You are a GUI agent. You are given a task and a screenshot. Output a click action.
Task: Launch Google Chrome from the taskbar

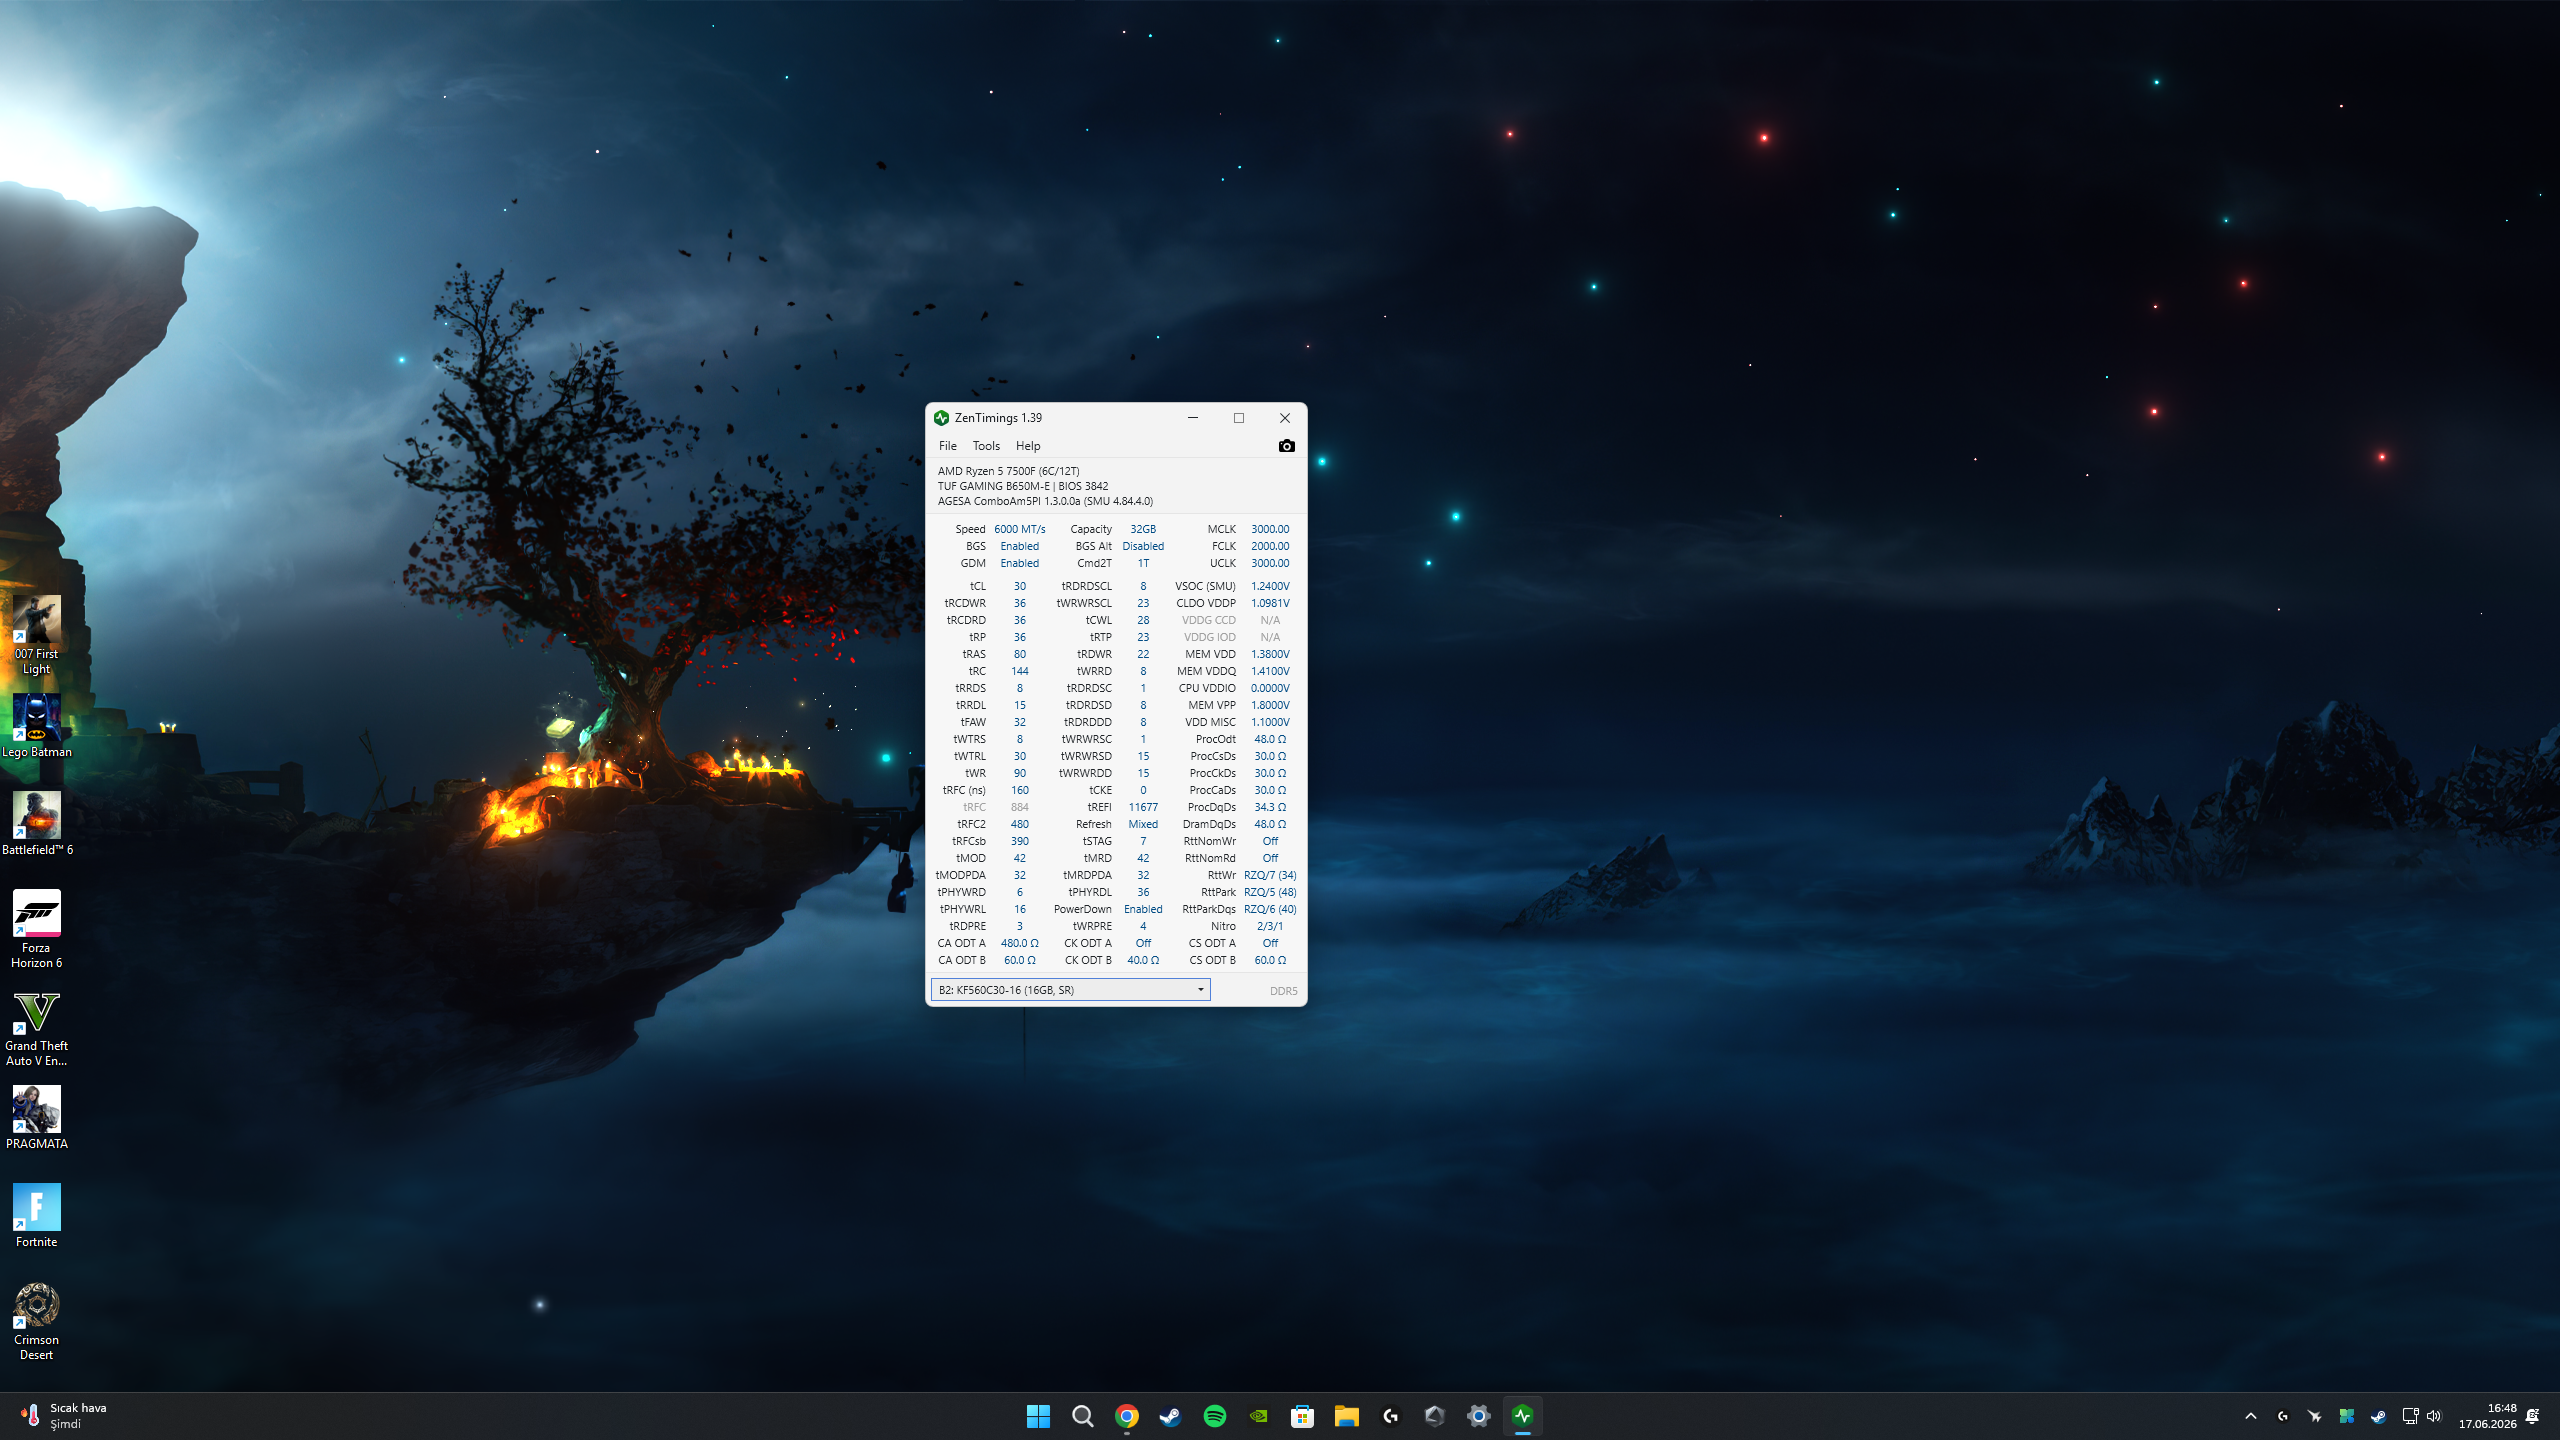(1127, 1416)
